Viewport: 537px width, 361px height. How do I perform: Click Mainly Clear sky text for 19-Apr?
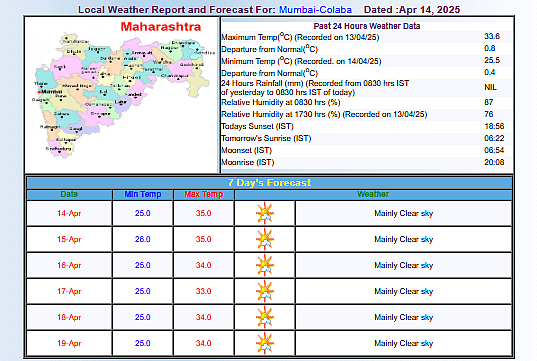pos(403,344)
